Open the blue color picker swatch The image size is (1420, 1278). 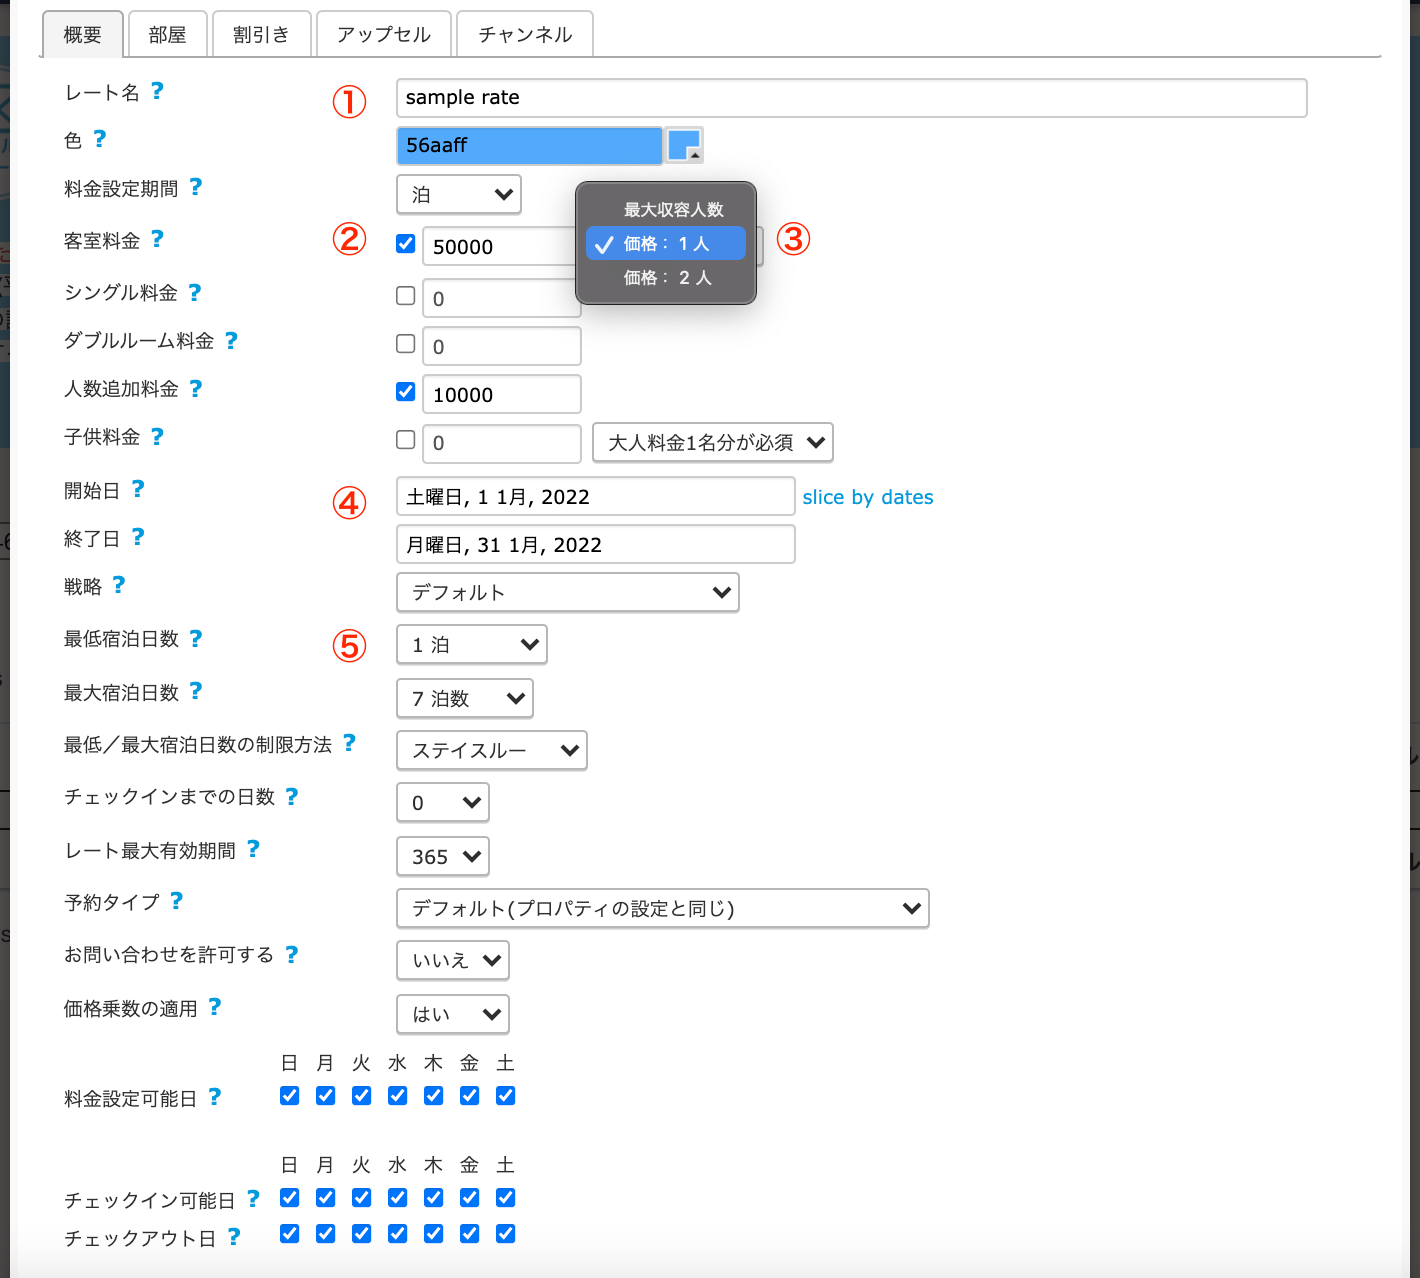click(x=685, y=146)
